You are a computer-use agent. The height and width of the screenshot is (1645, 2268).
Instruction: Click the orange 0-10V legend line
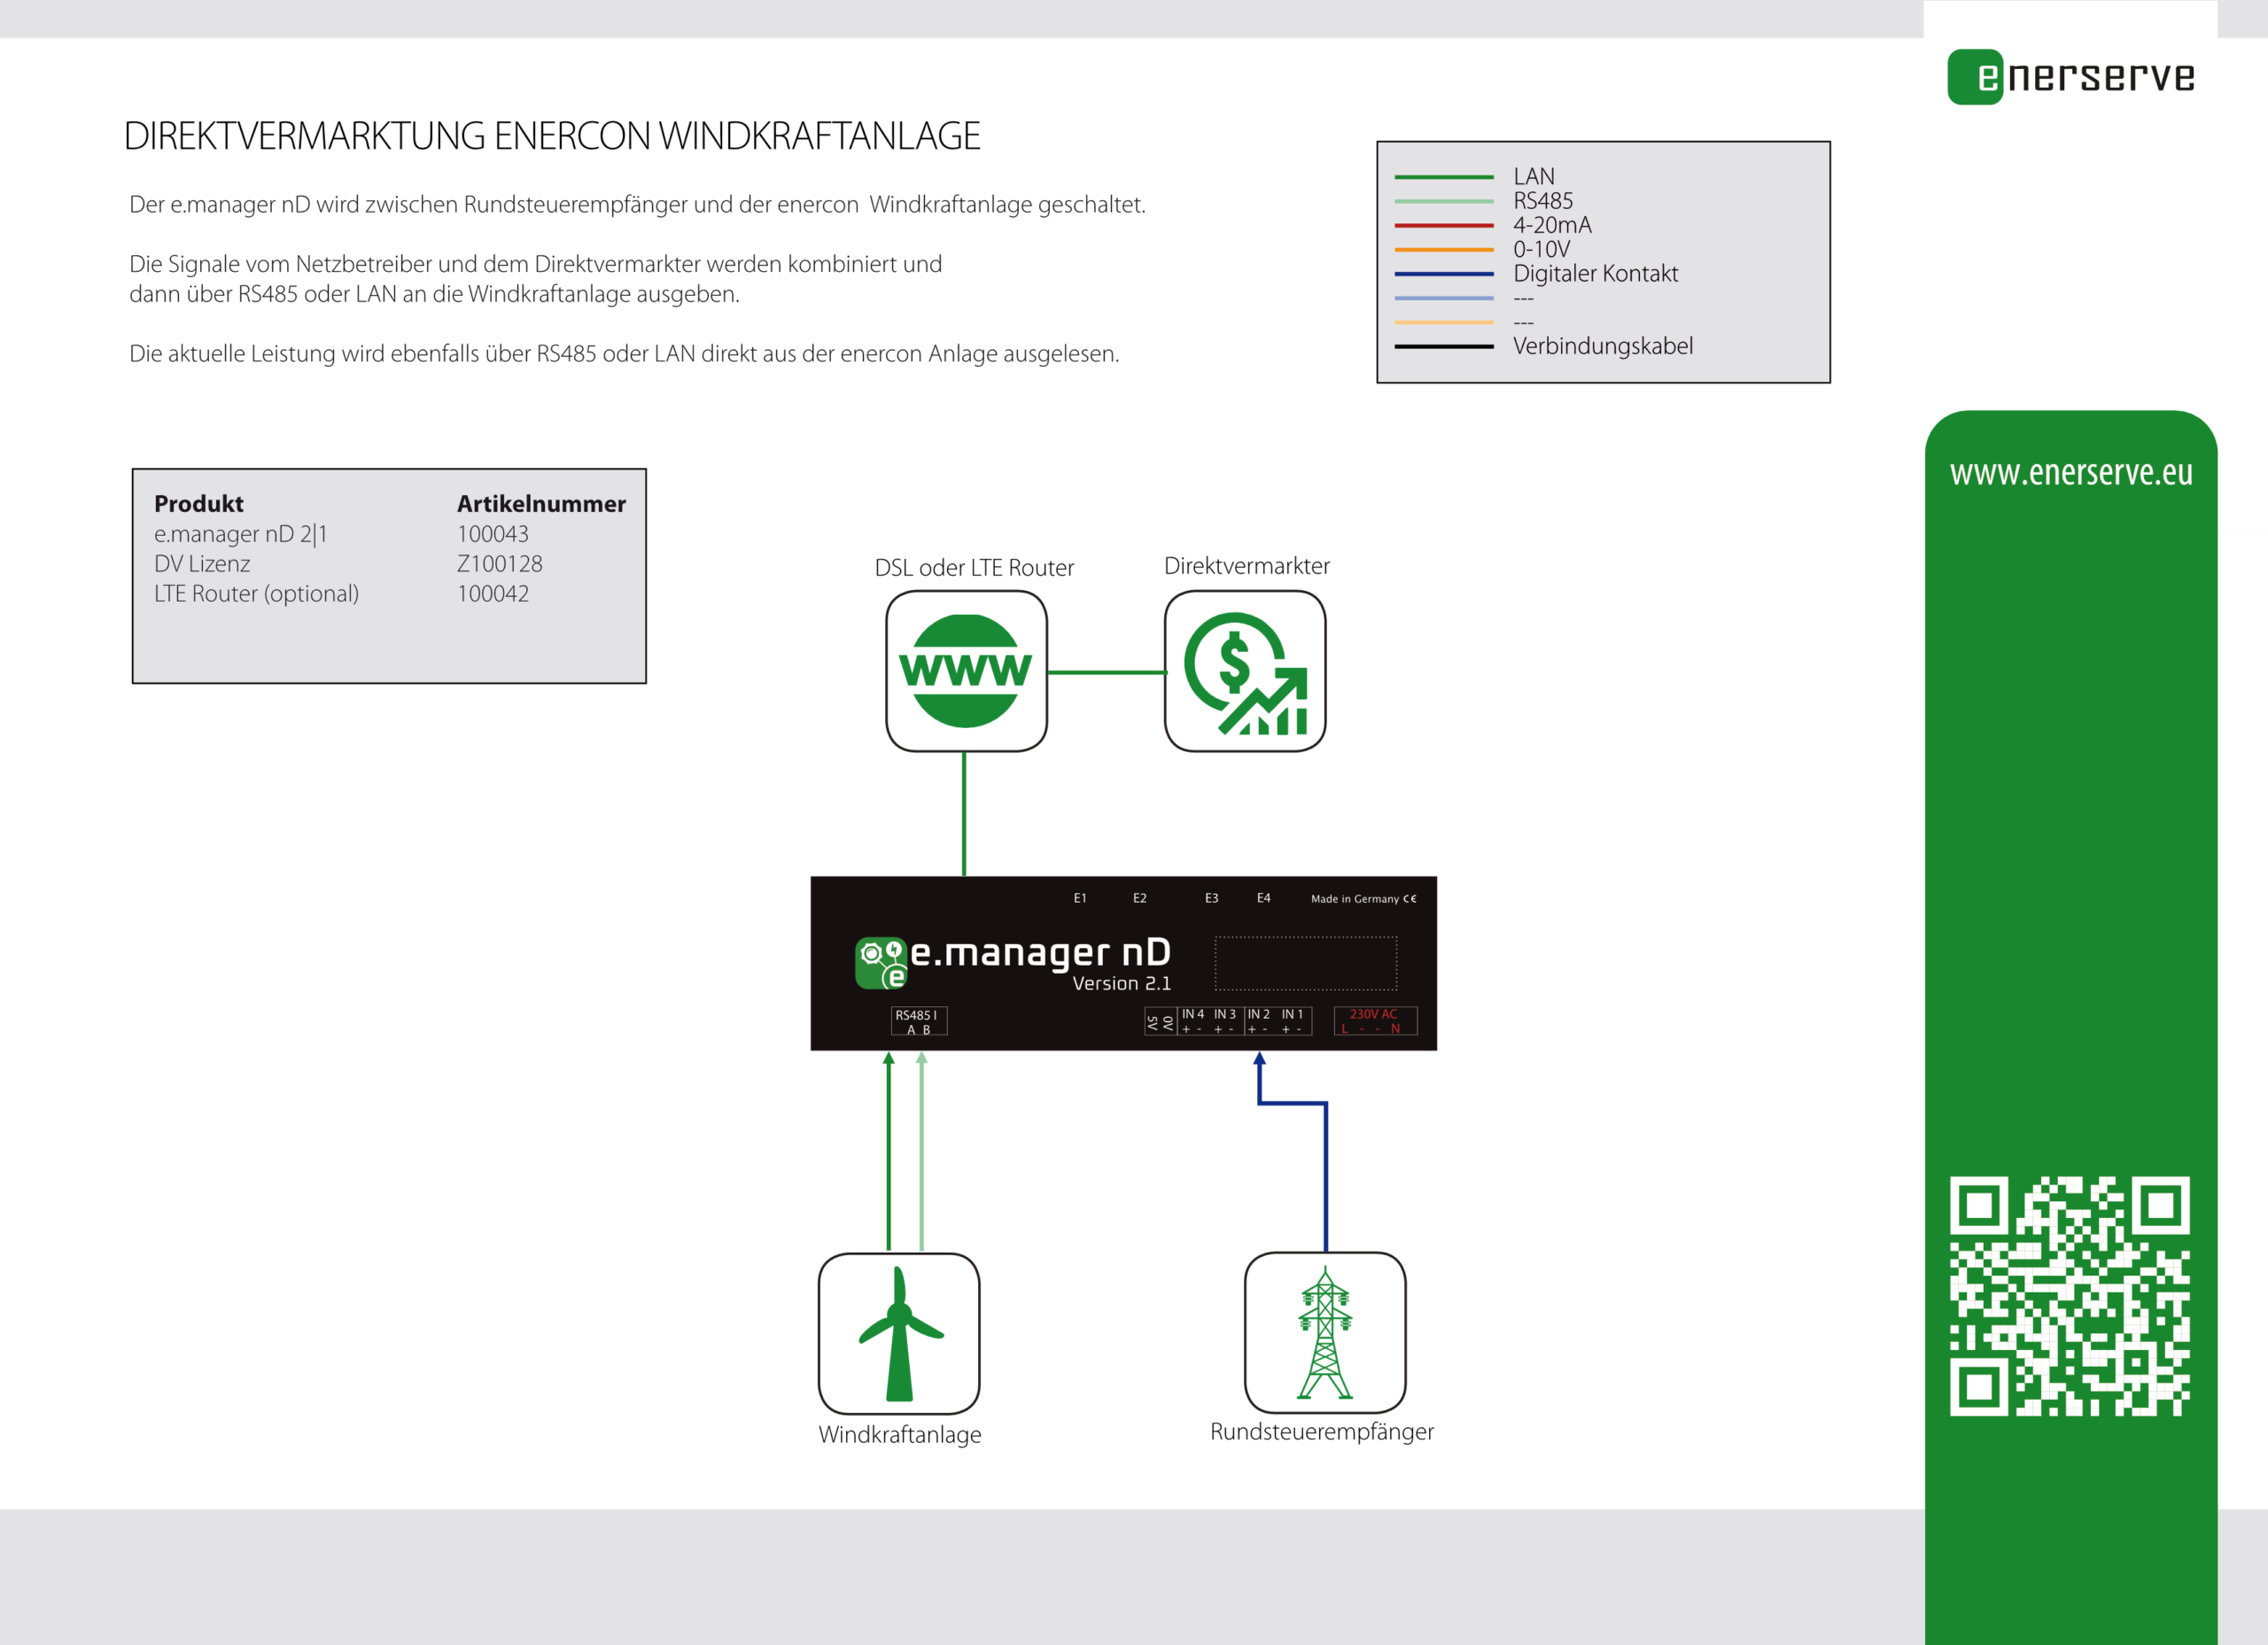(x=1443, y=250)
